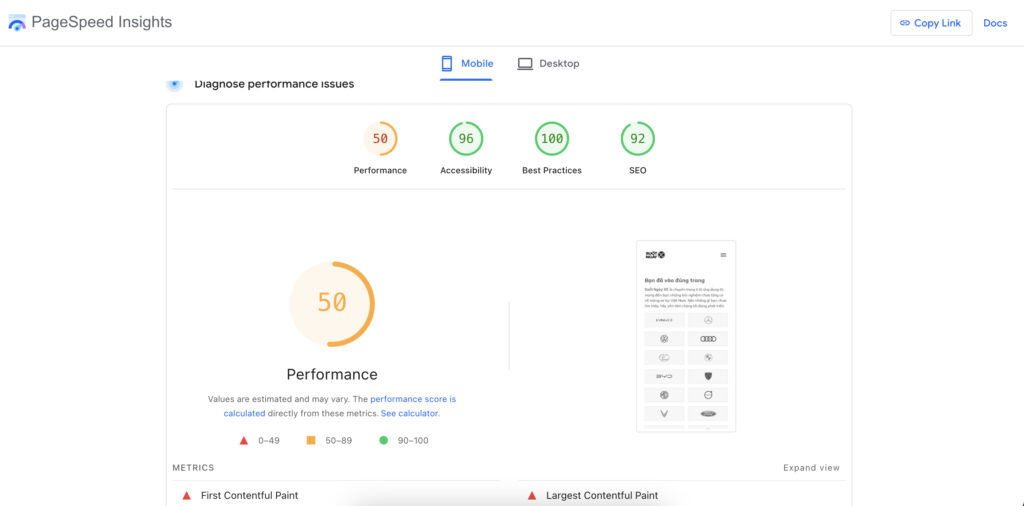1024x506 pixels.
Task: Open the 'performance score is calculated' link
Action: [340, 406]
